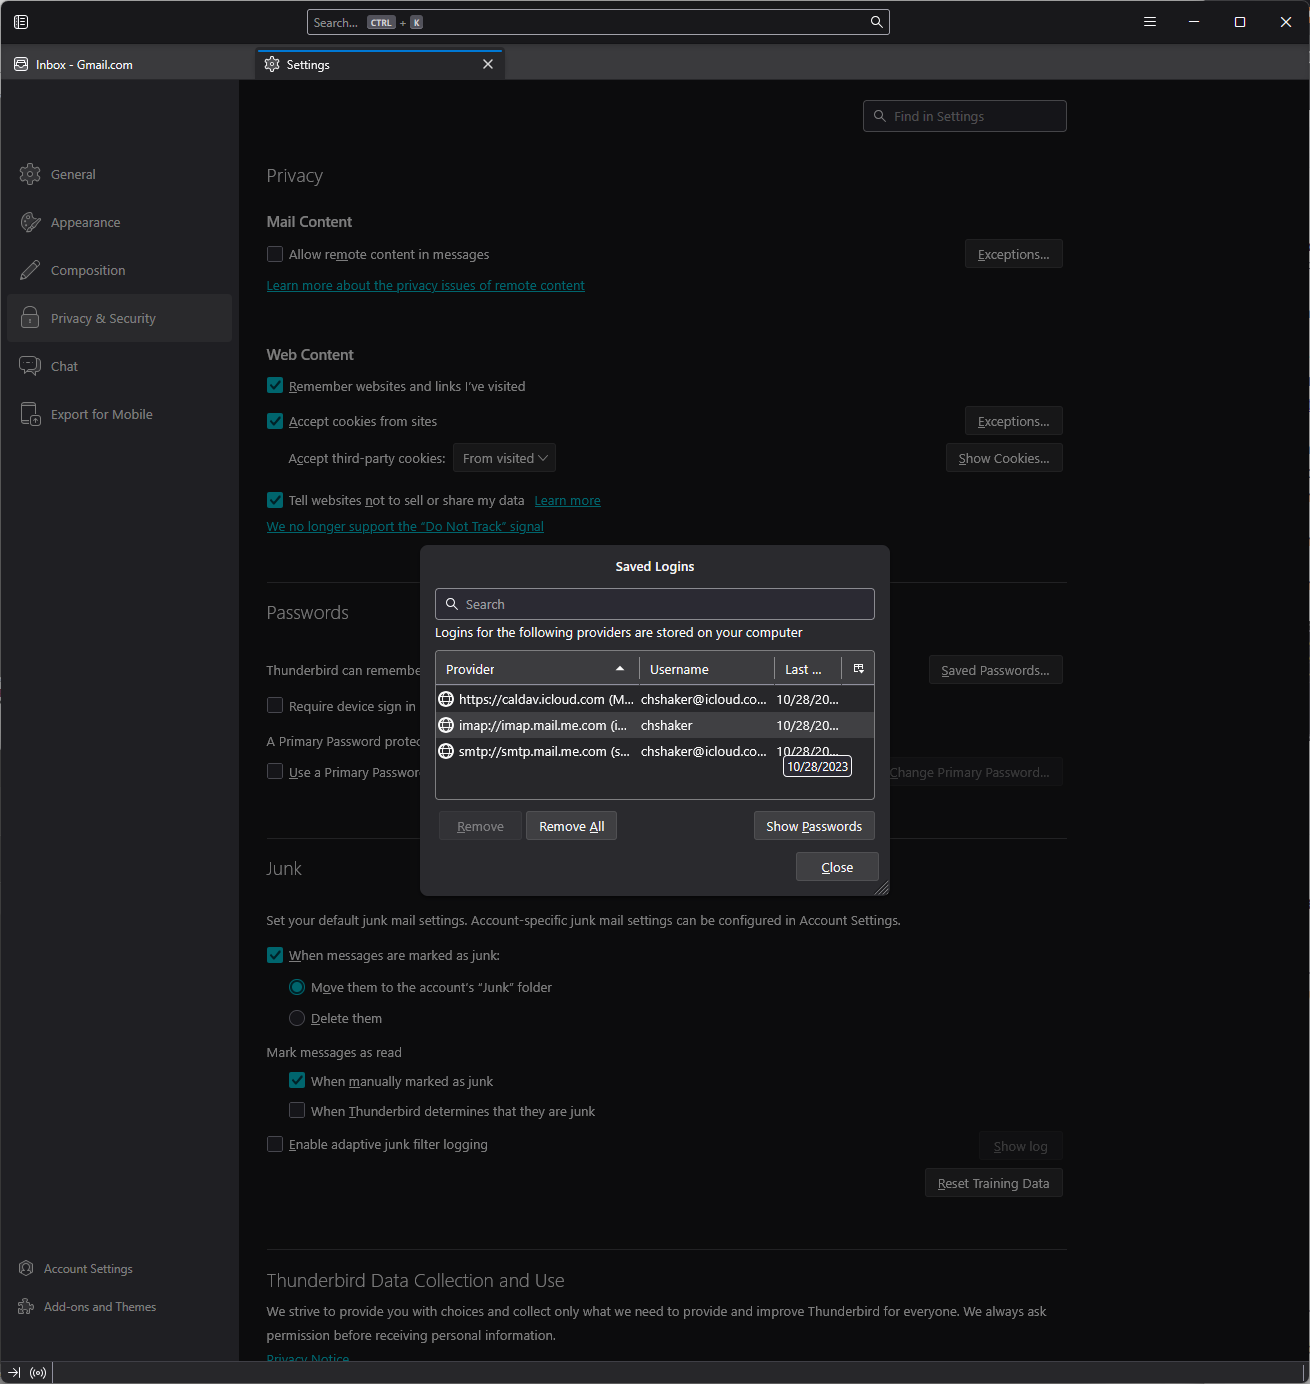The width and height of the screenshot is (1310, 1384).
Task: Click the online status icon in status bar
Action: tap(38, 1373)
